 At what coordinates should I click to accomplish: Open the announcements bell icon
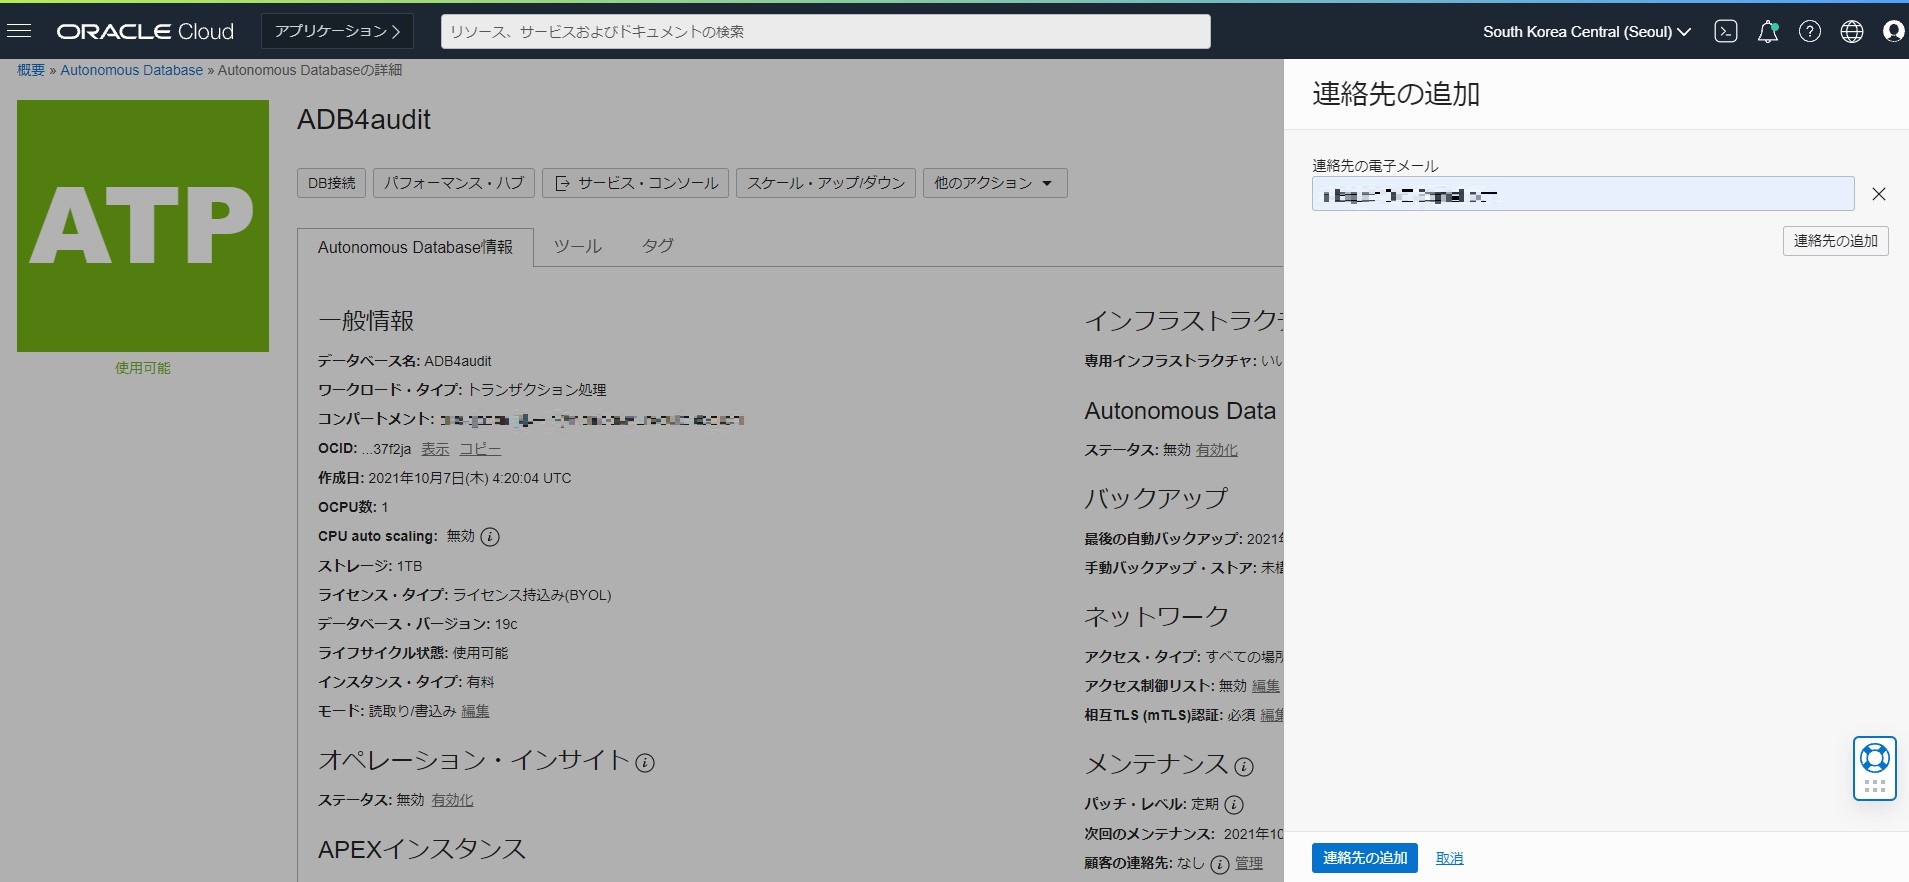(1768, 31)
